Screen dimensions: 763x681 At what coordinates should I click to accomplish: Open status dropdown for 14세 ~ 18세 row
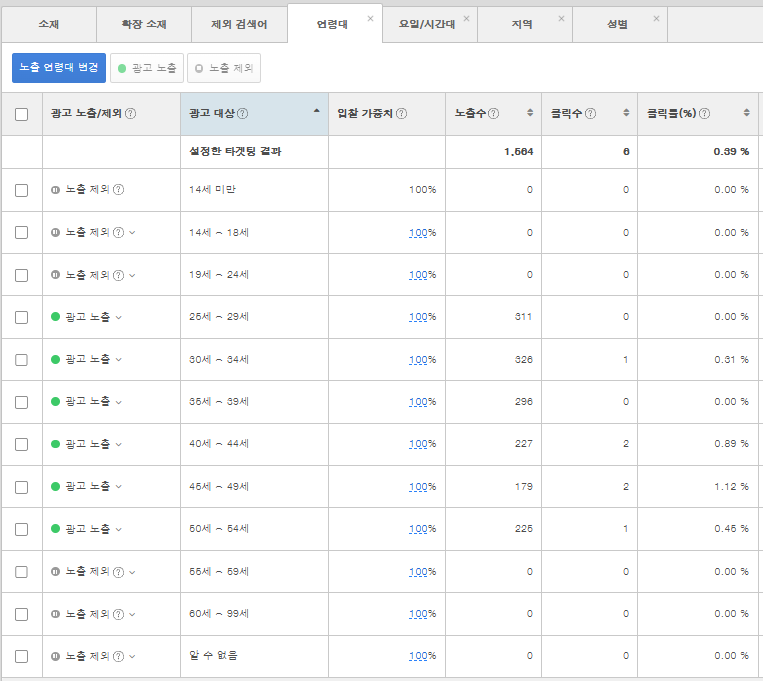coord(132,233)
